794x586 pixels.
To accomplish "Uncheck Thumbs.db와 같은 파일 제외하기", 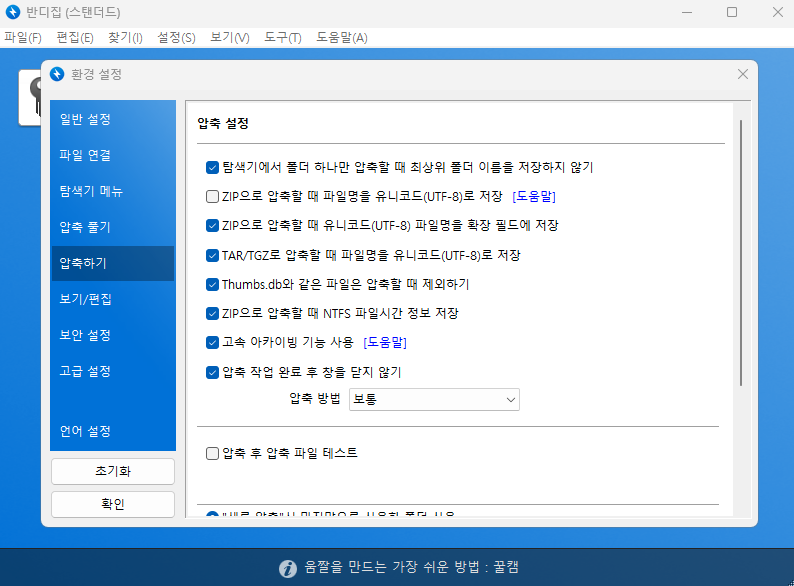I will click(x=212, y=285).
